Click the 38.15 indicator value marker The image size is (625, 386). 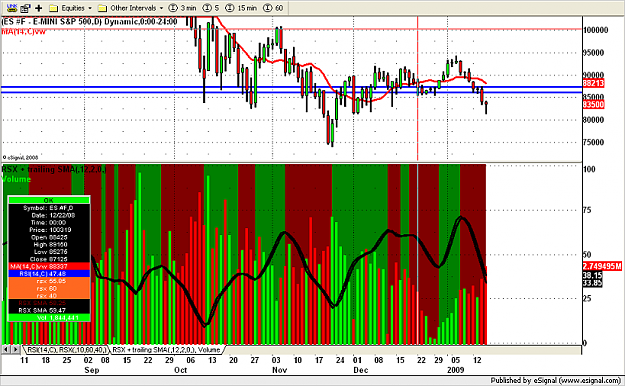tap(592, 276)
